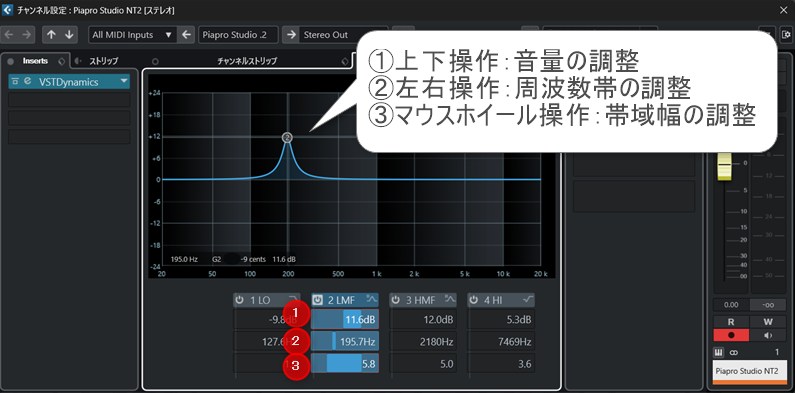Toggle 4 HI band power button
This screenshot has width=795, height=393.
pos(474,300)
